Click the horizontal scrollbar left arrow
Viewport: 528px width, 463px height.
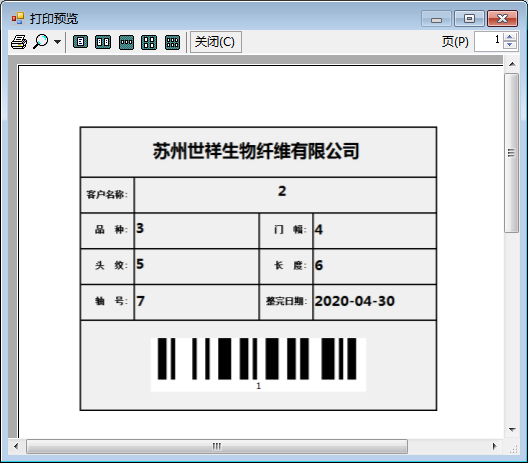(16, 447)
